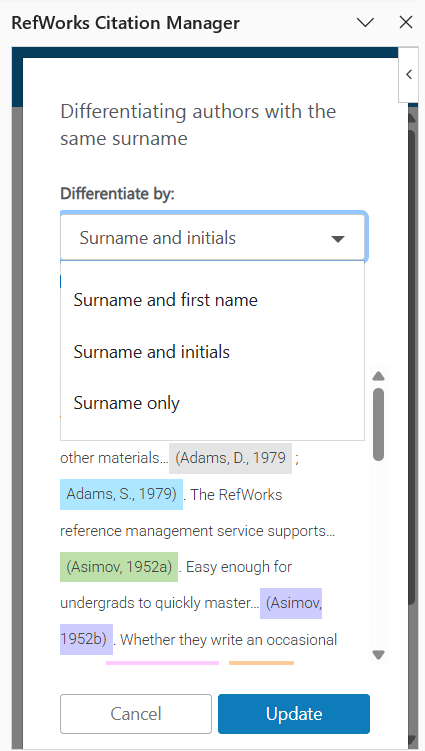This screenshot has width=425, height=751.
Task: Open the 'Differentiate by' combo box
Action: (x=214, y=238)
